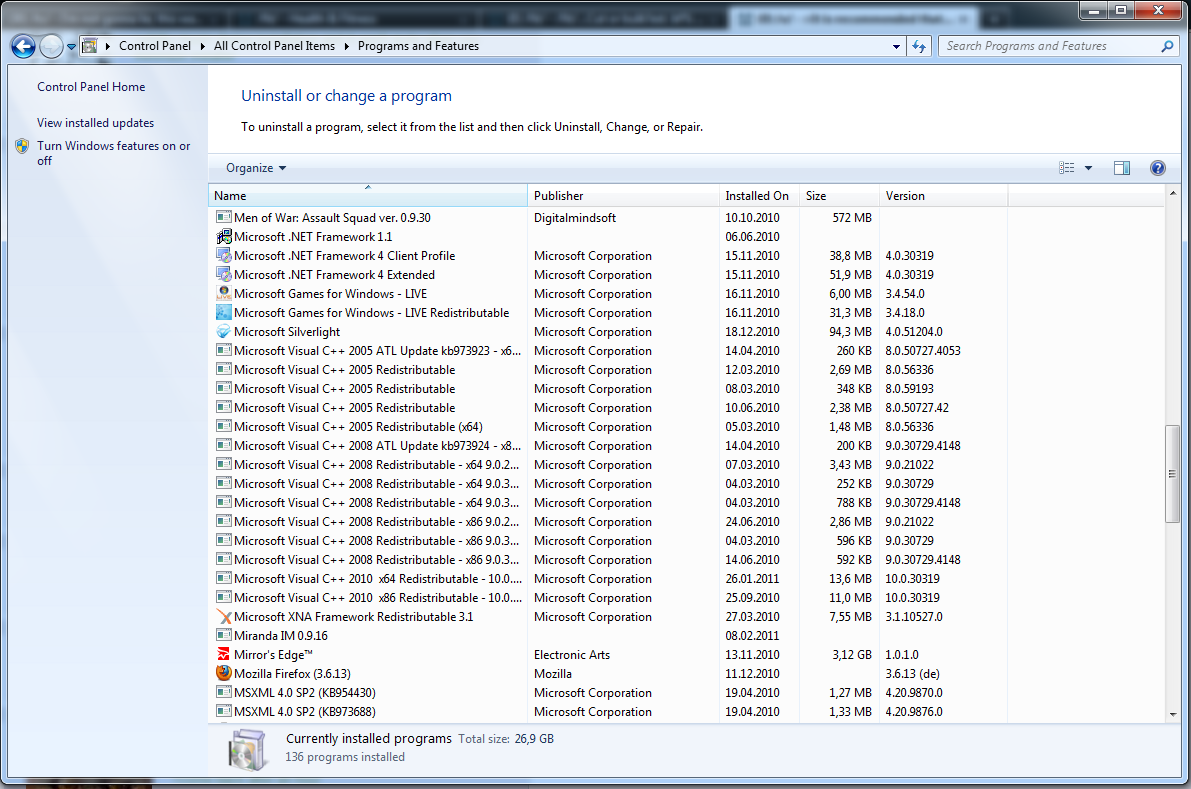1191x789 pixels.
Task: Select .NET Framework 4 Client Profile icon
Action: [223, 255]
